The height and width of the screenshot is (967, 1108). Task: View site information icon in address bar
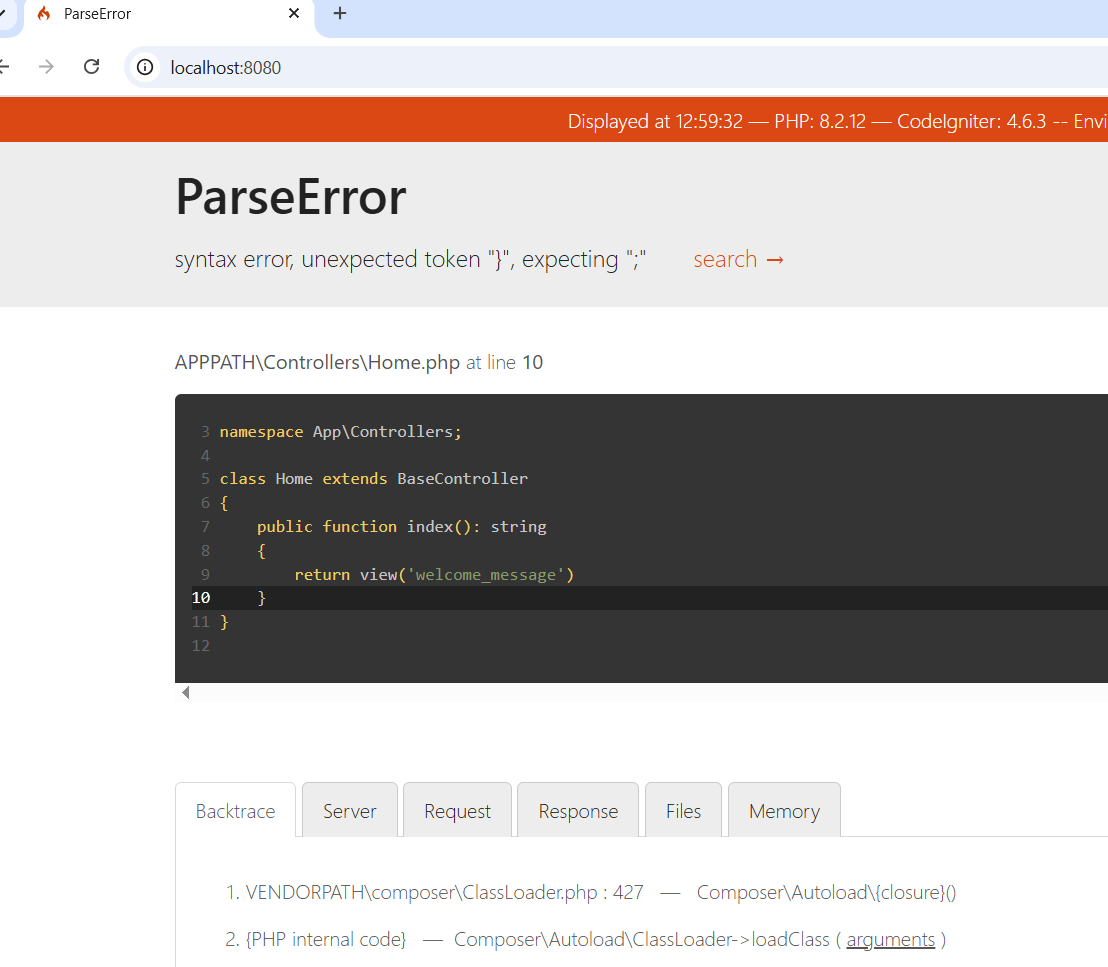(x=146, y=67)
